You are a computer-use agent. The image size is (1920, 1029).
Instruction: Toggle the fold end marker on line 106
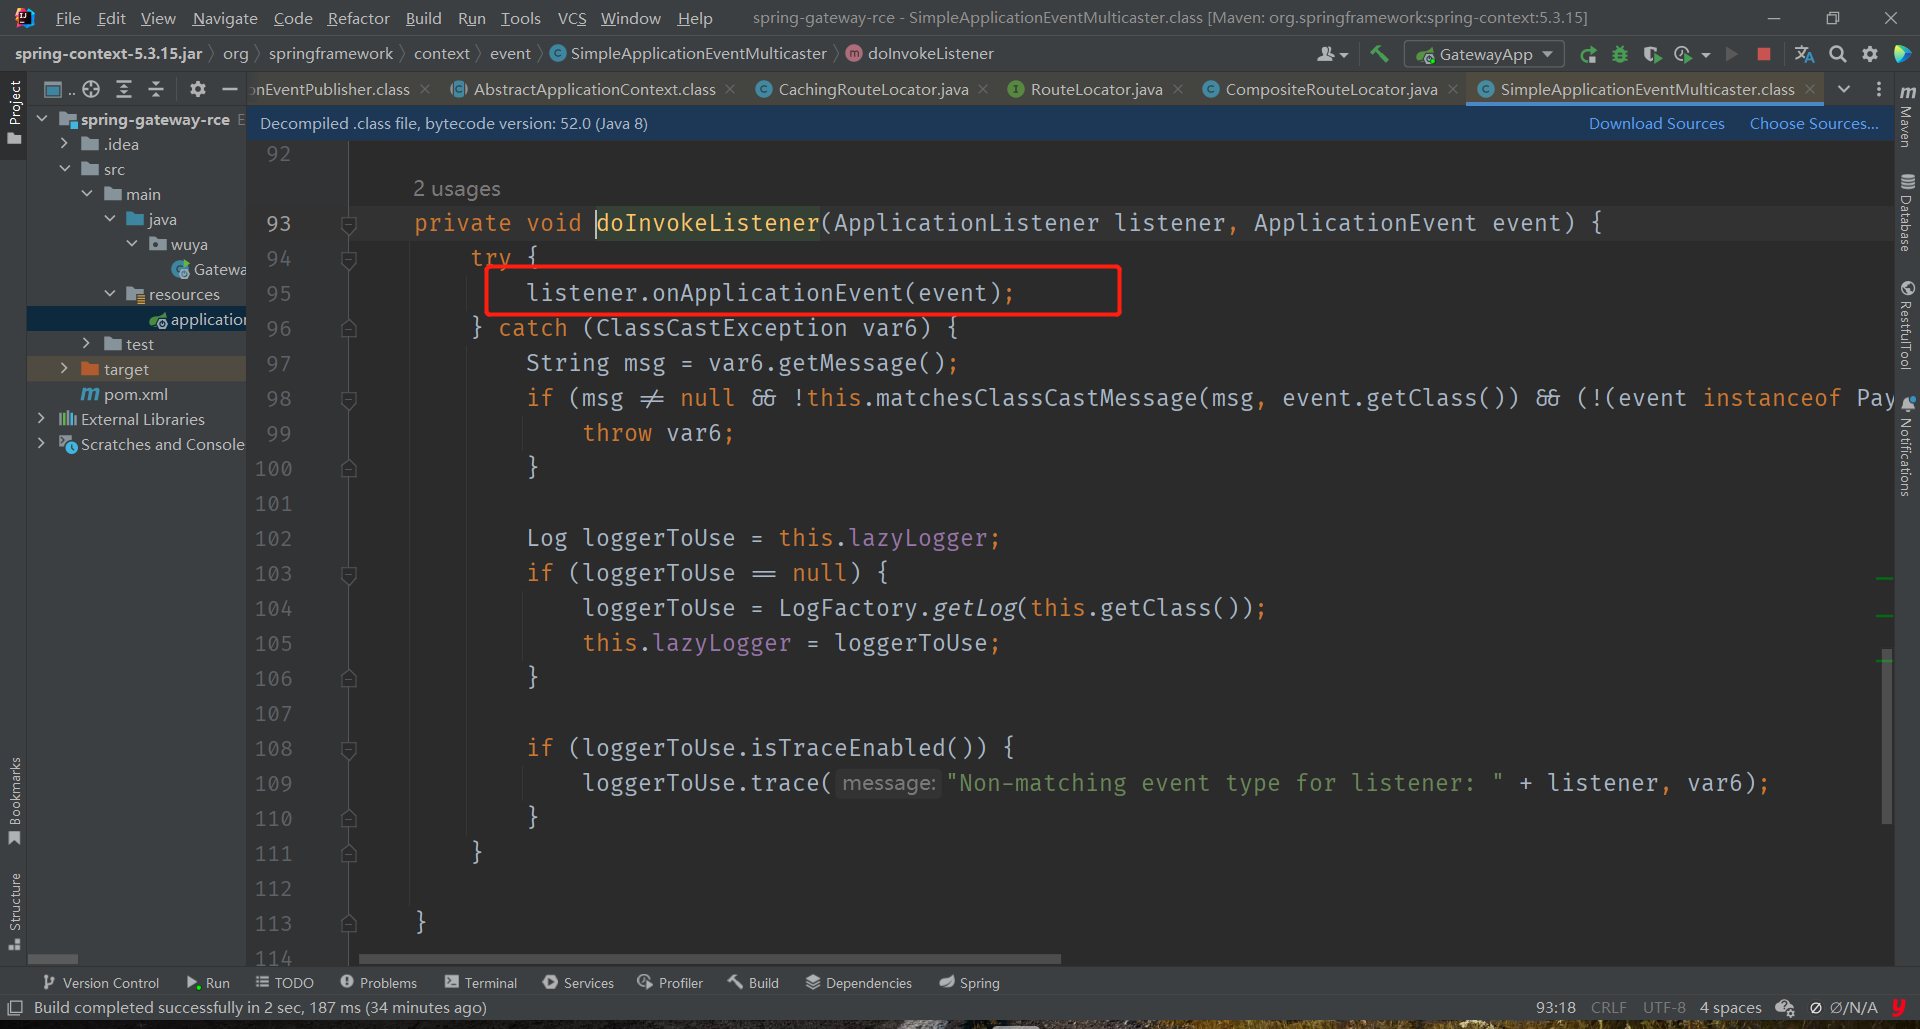[349, 678]
